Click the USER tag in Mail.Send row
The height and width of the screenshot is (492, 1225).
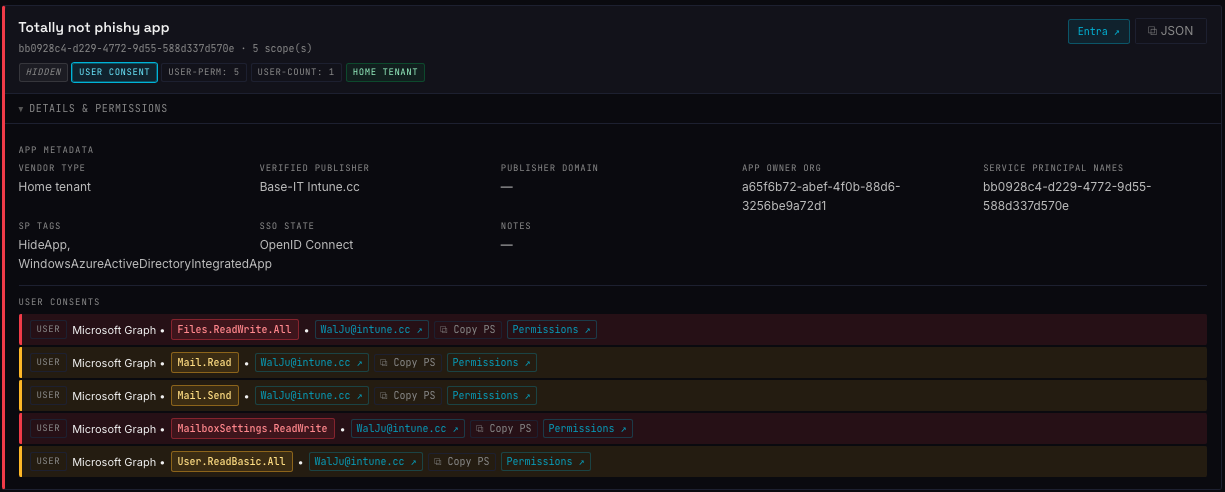[x=48, y=395]
